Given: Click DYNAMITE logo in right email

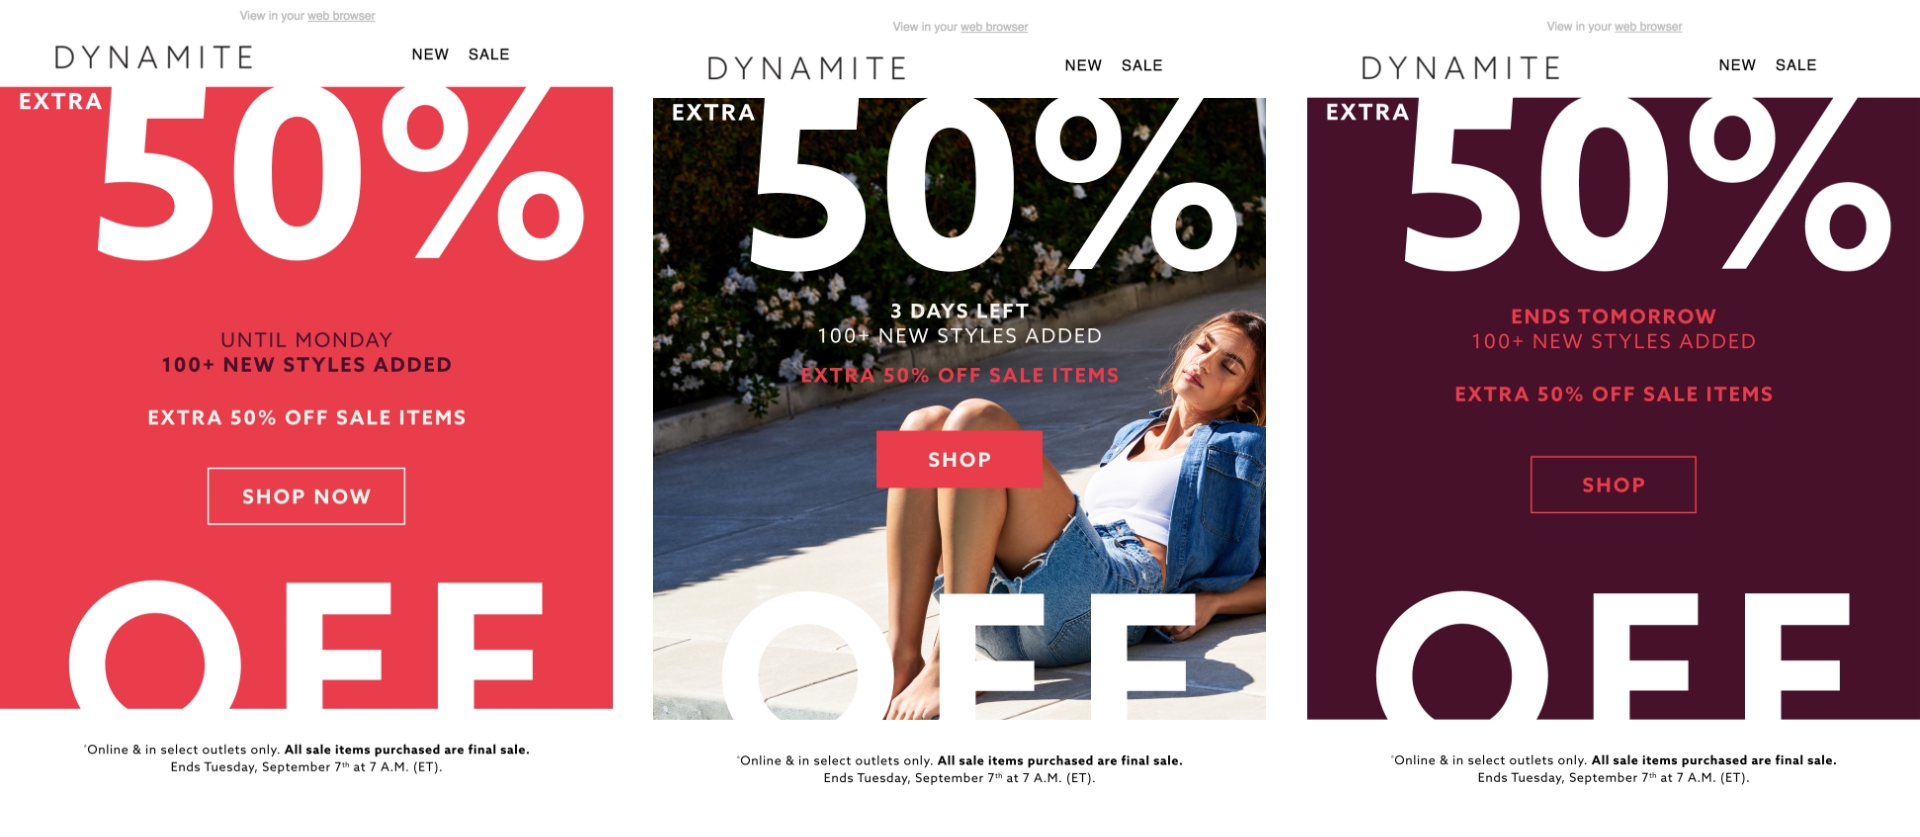Looking at the screenshot, I should [1461, 68].
